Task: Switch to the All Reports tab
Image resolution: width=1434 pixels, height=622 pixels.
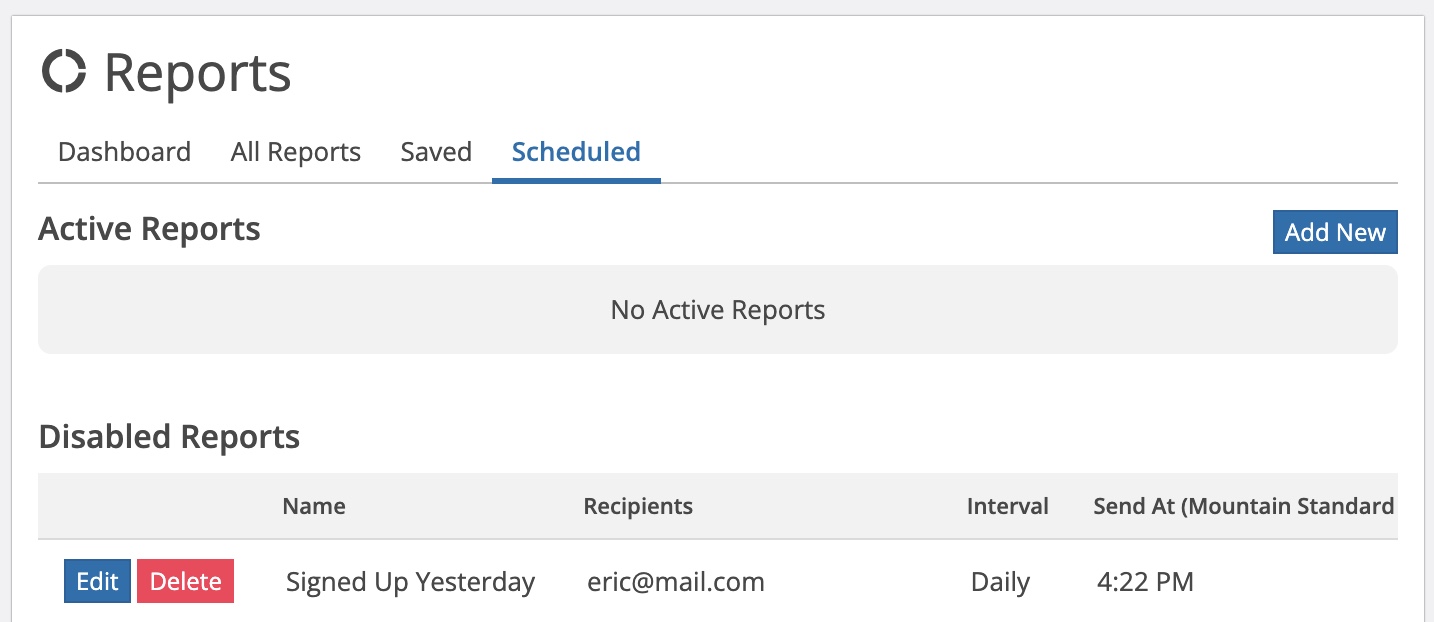Action: (296, 152)
